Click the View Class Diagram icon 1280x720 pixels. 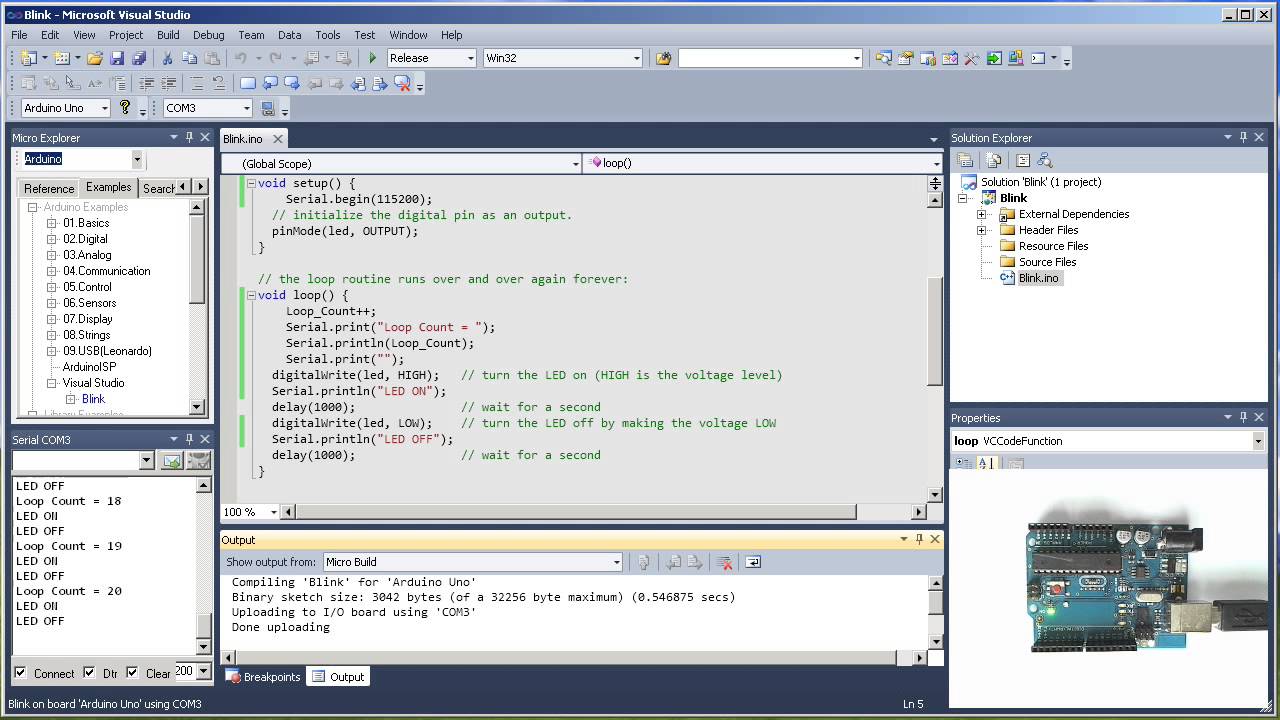pyautogui.click(x=1045, y=160)
